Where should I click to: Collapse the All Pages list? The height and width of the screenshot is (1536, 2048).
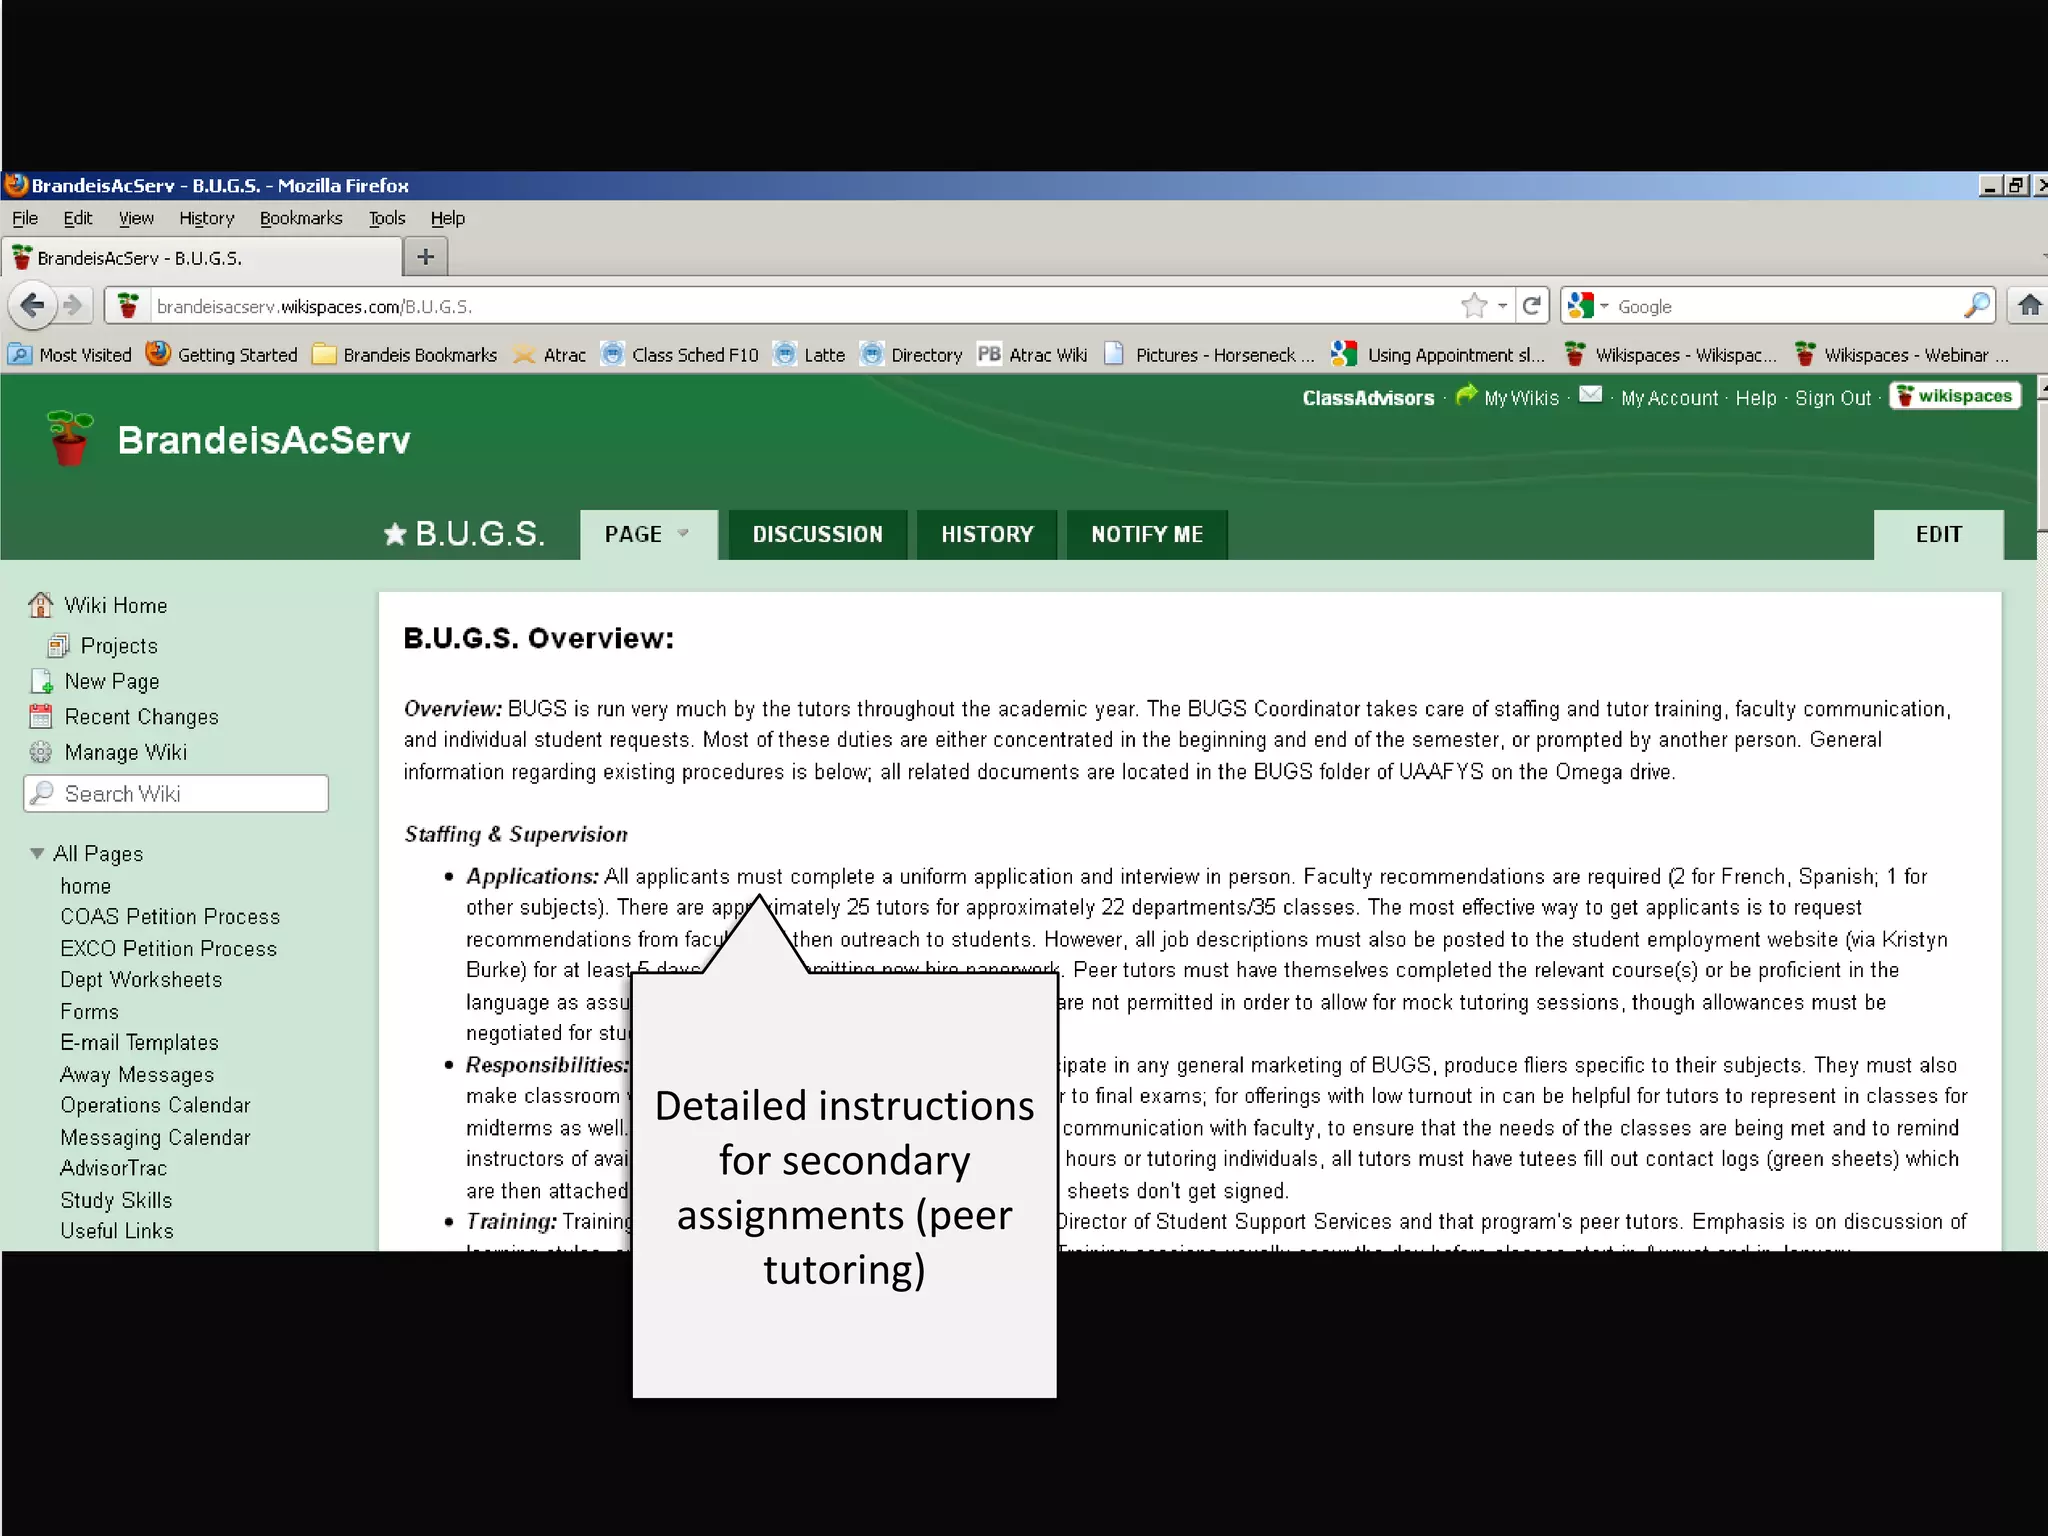37,853
